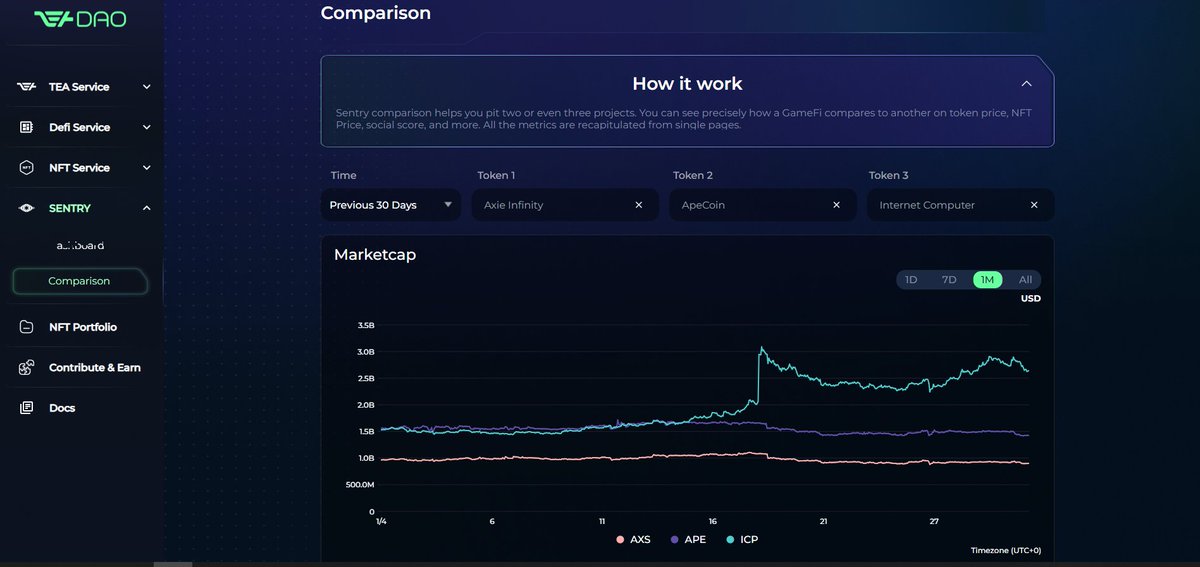Viewport: 1200px width, 567px height.
Task: Click the Timezone (UTC+0) label
Action: (1005, 551)
